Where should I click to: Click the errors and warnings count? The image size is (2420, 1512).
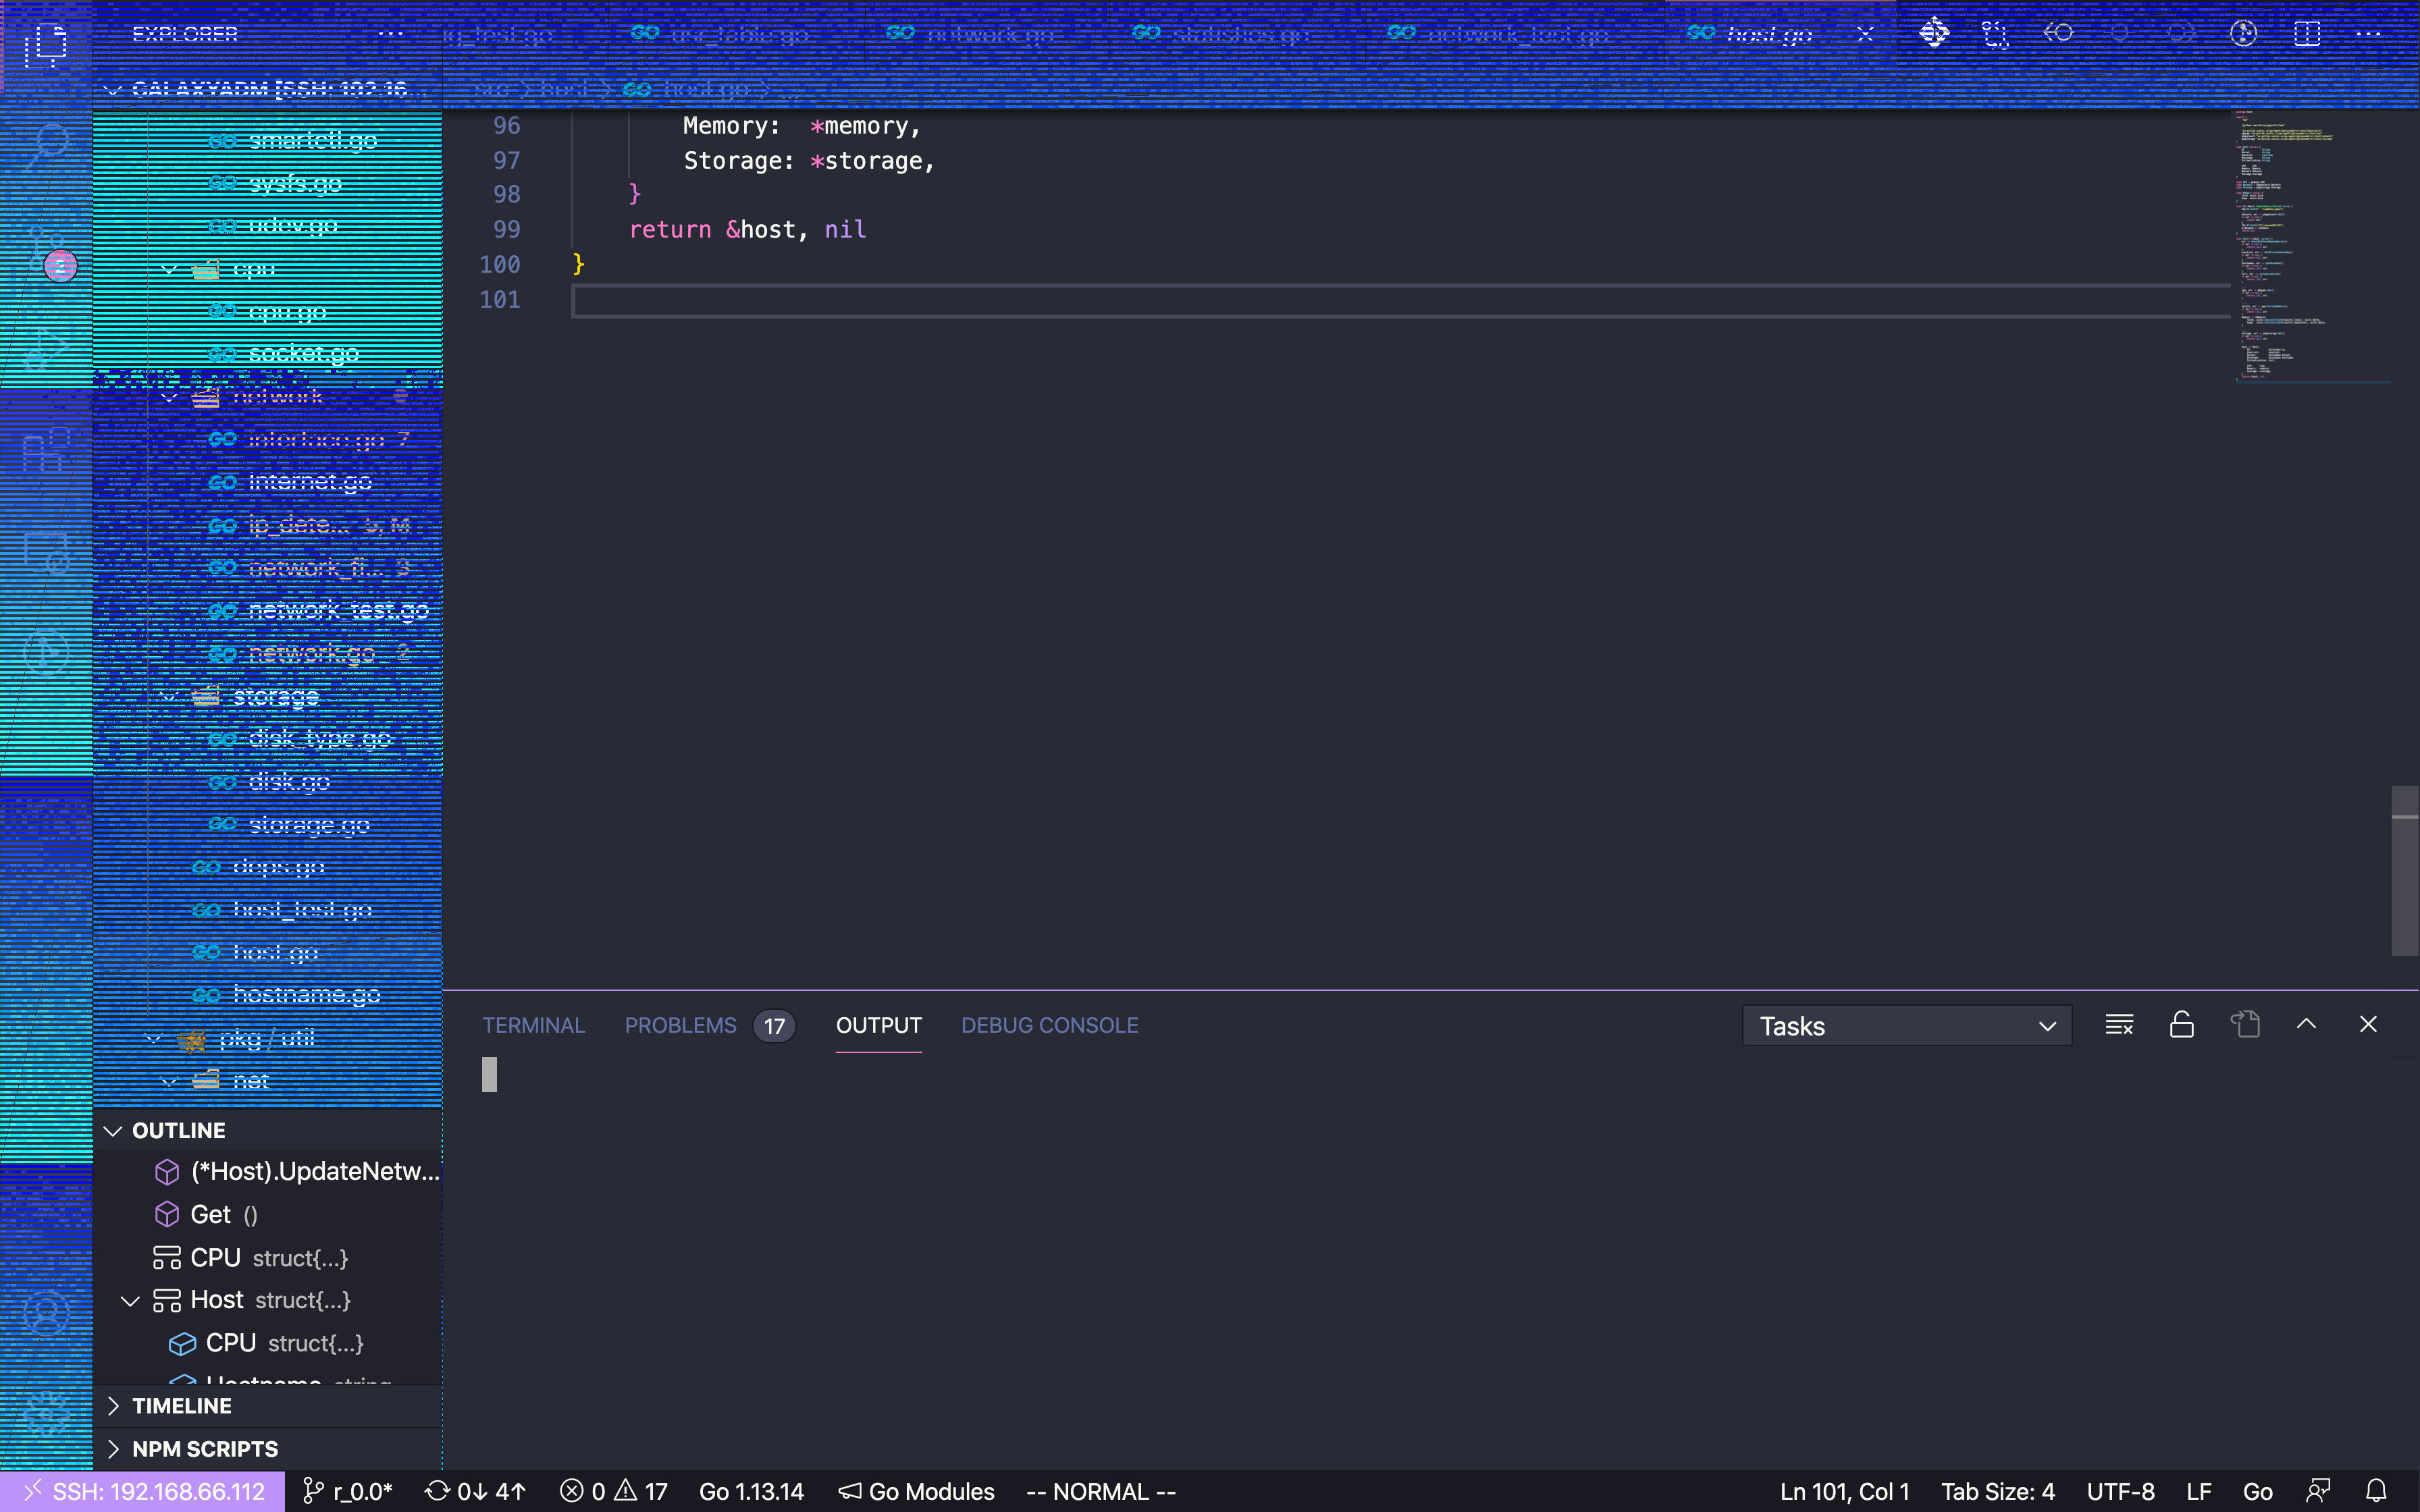pyautogui.click(x=613, y=1491)
